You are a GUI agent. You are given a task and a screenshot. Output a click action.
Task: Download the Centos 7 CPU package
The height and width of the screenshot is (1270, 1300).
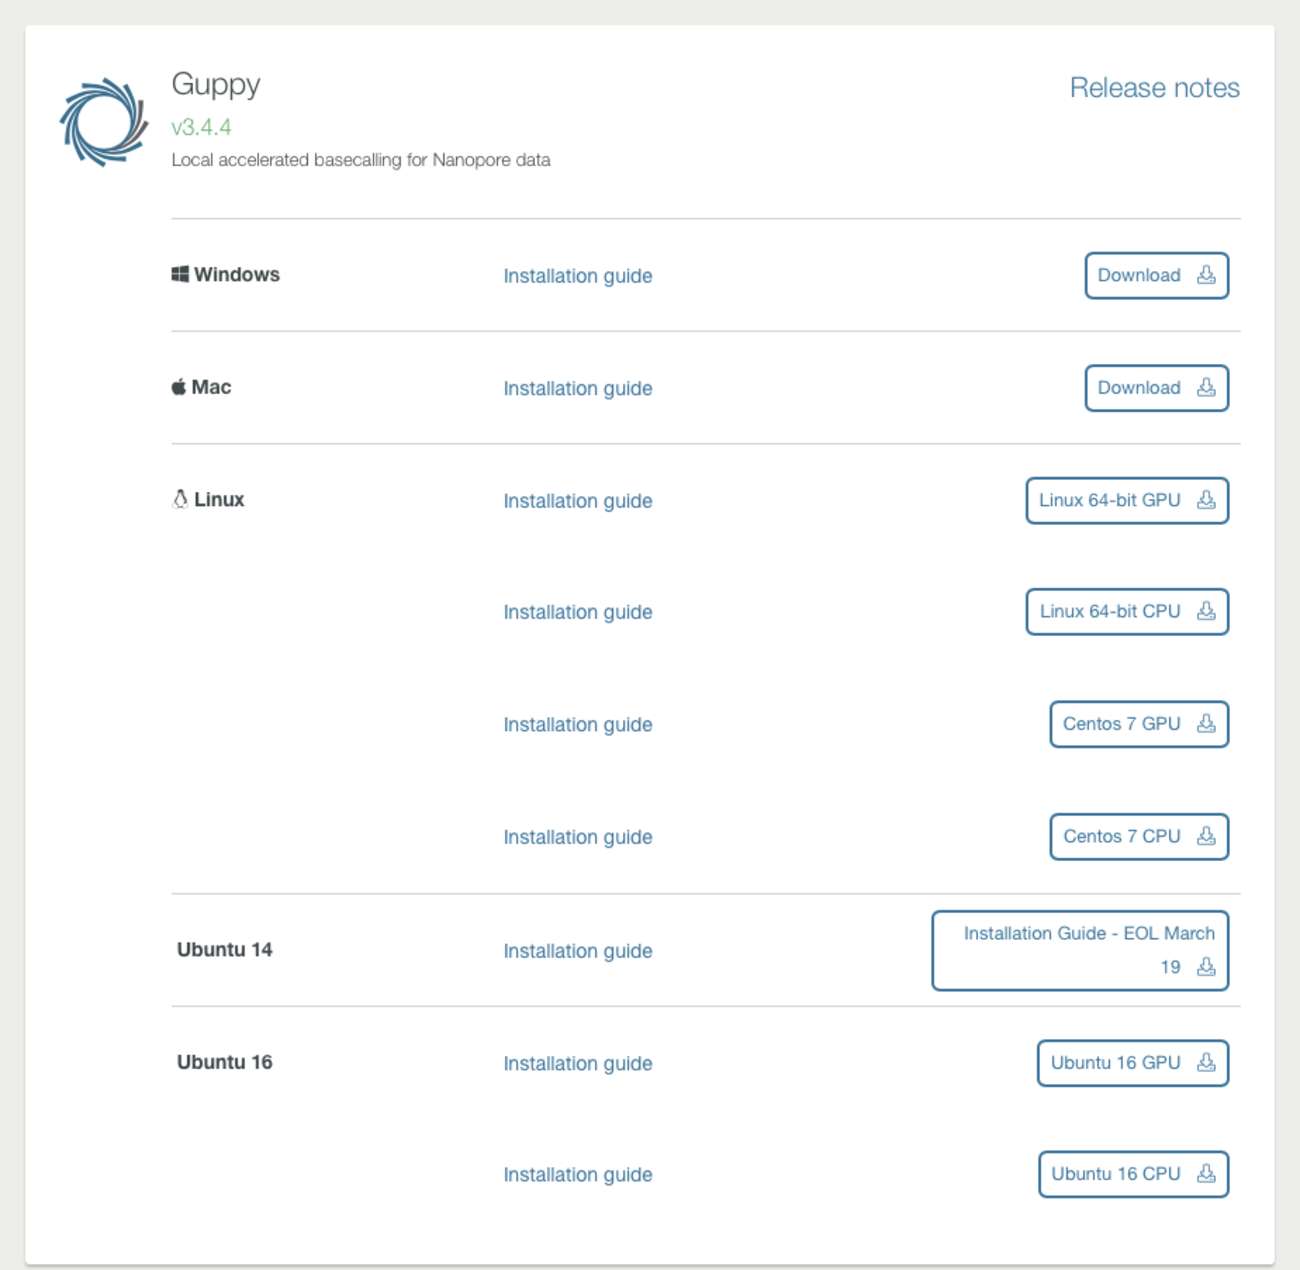click(1139, 836)
